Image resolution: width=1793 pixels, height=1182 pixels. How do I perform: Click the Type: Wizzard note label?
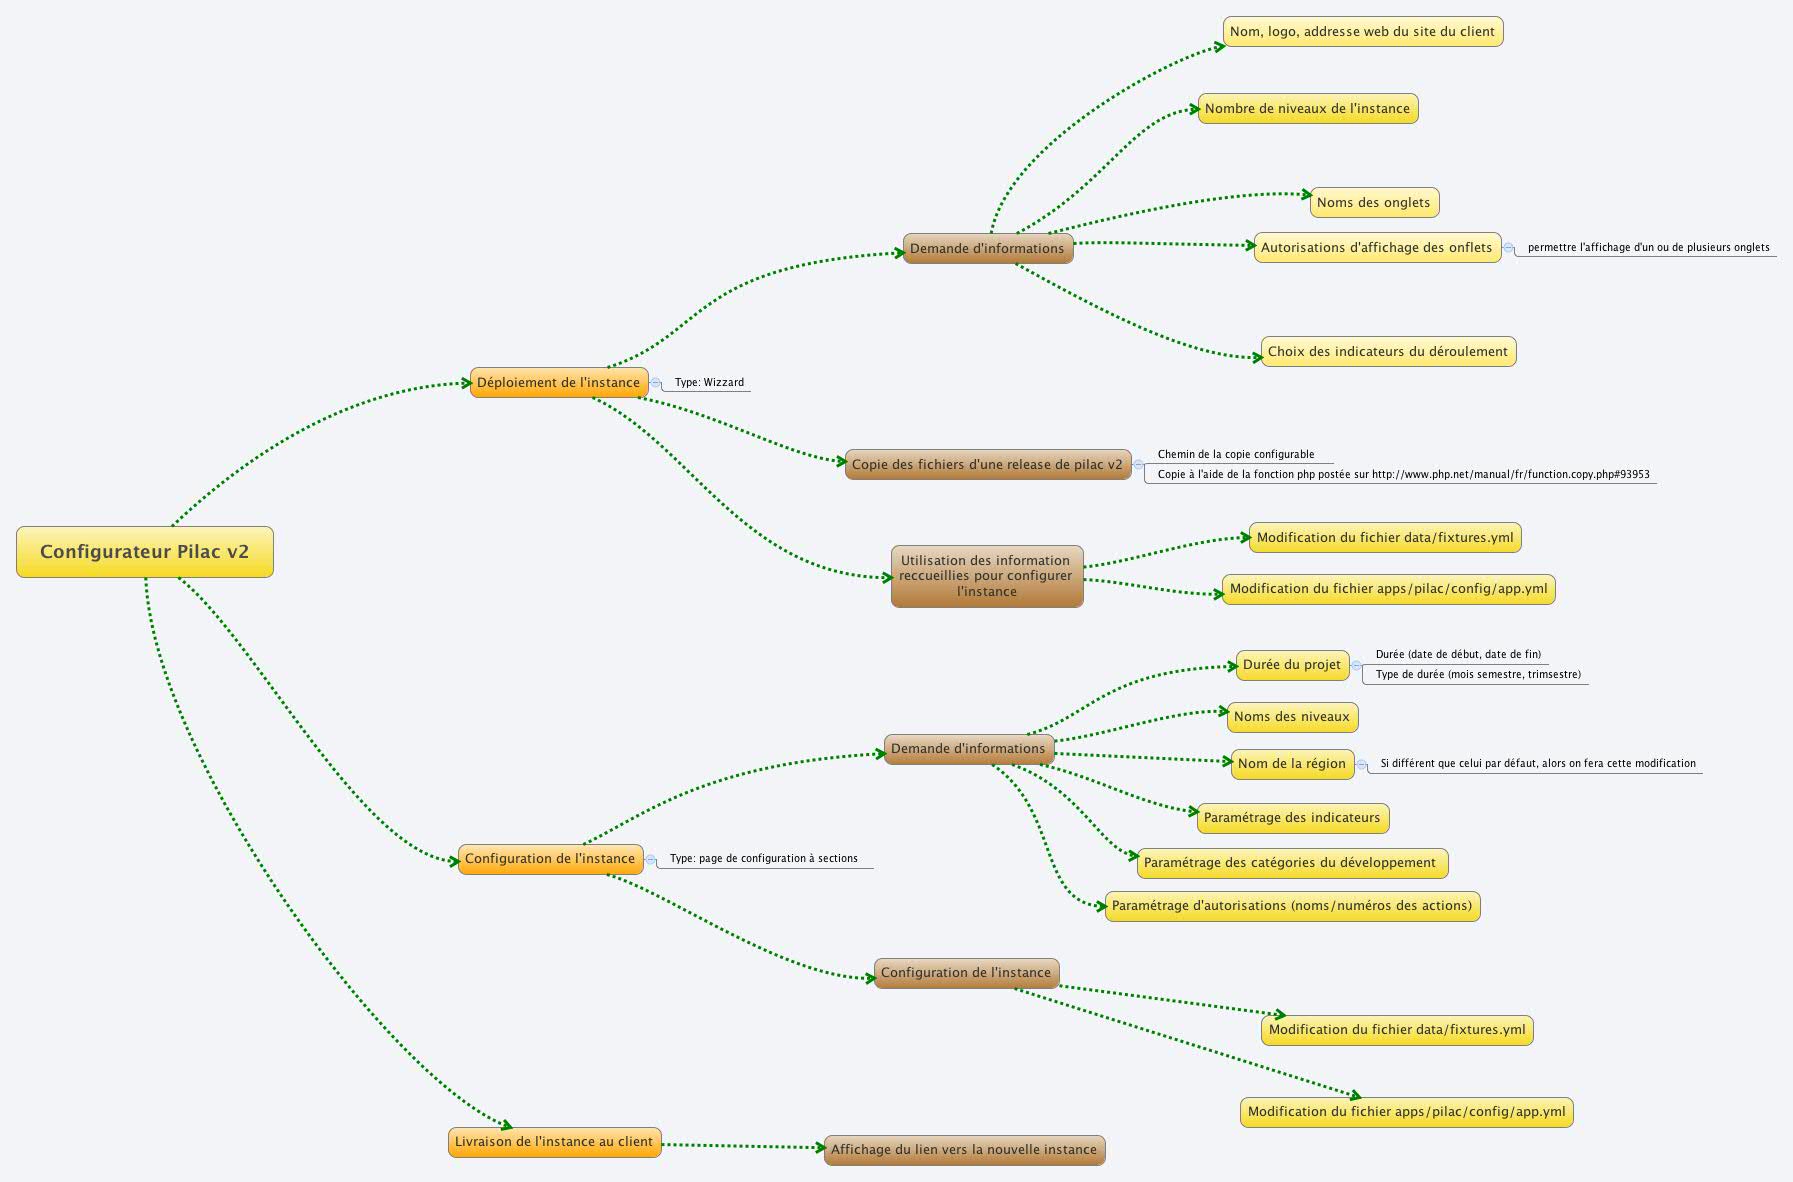tap(709, 383)
